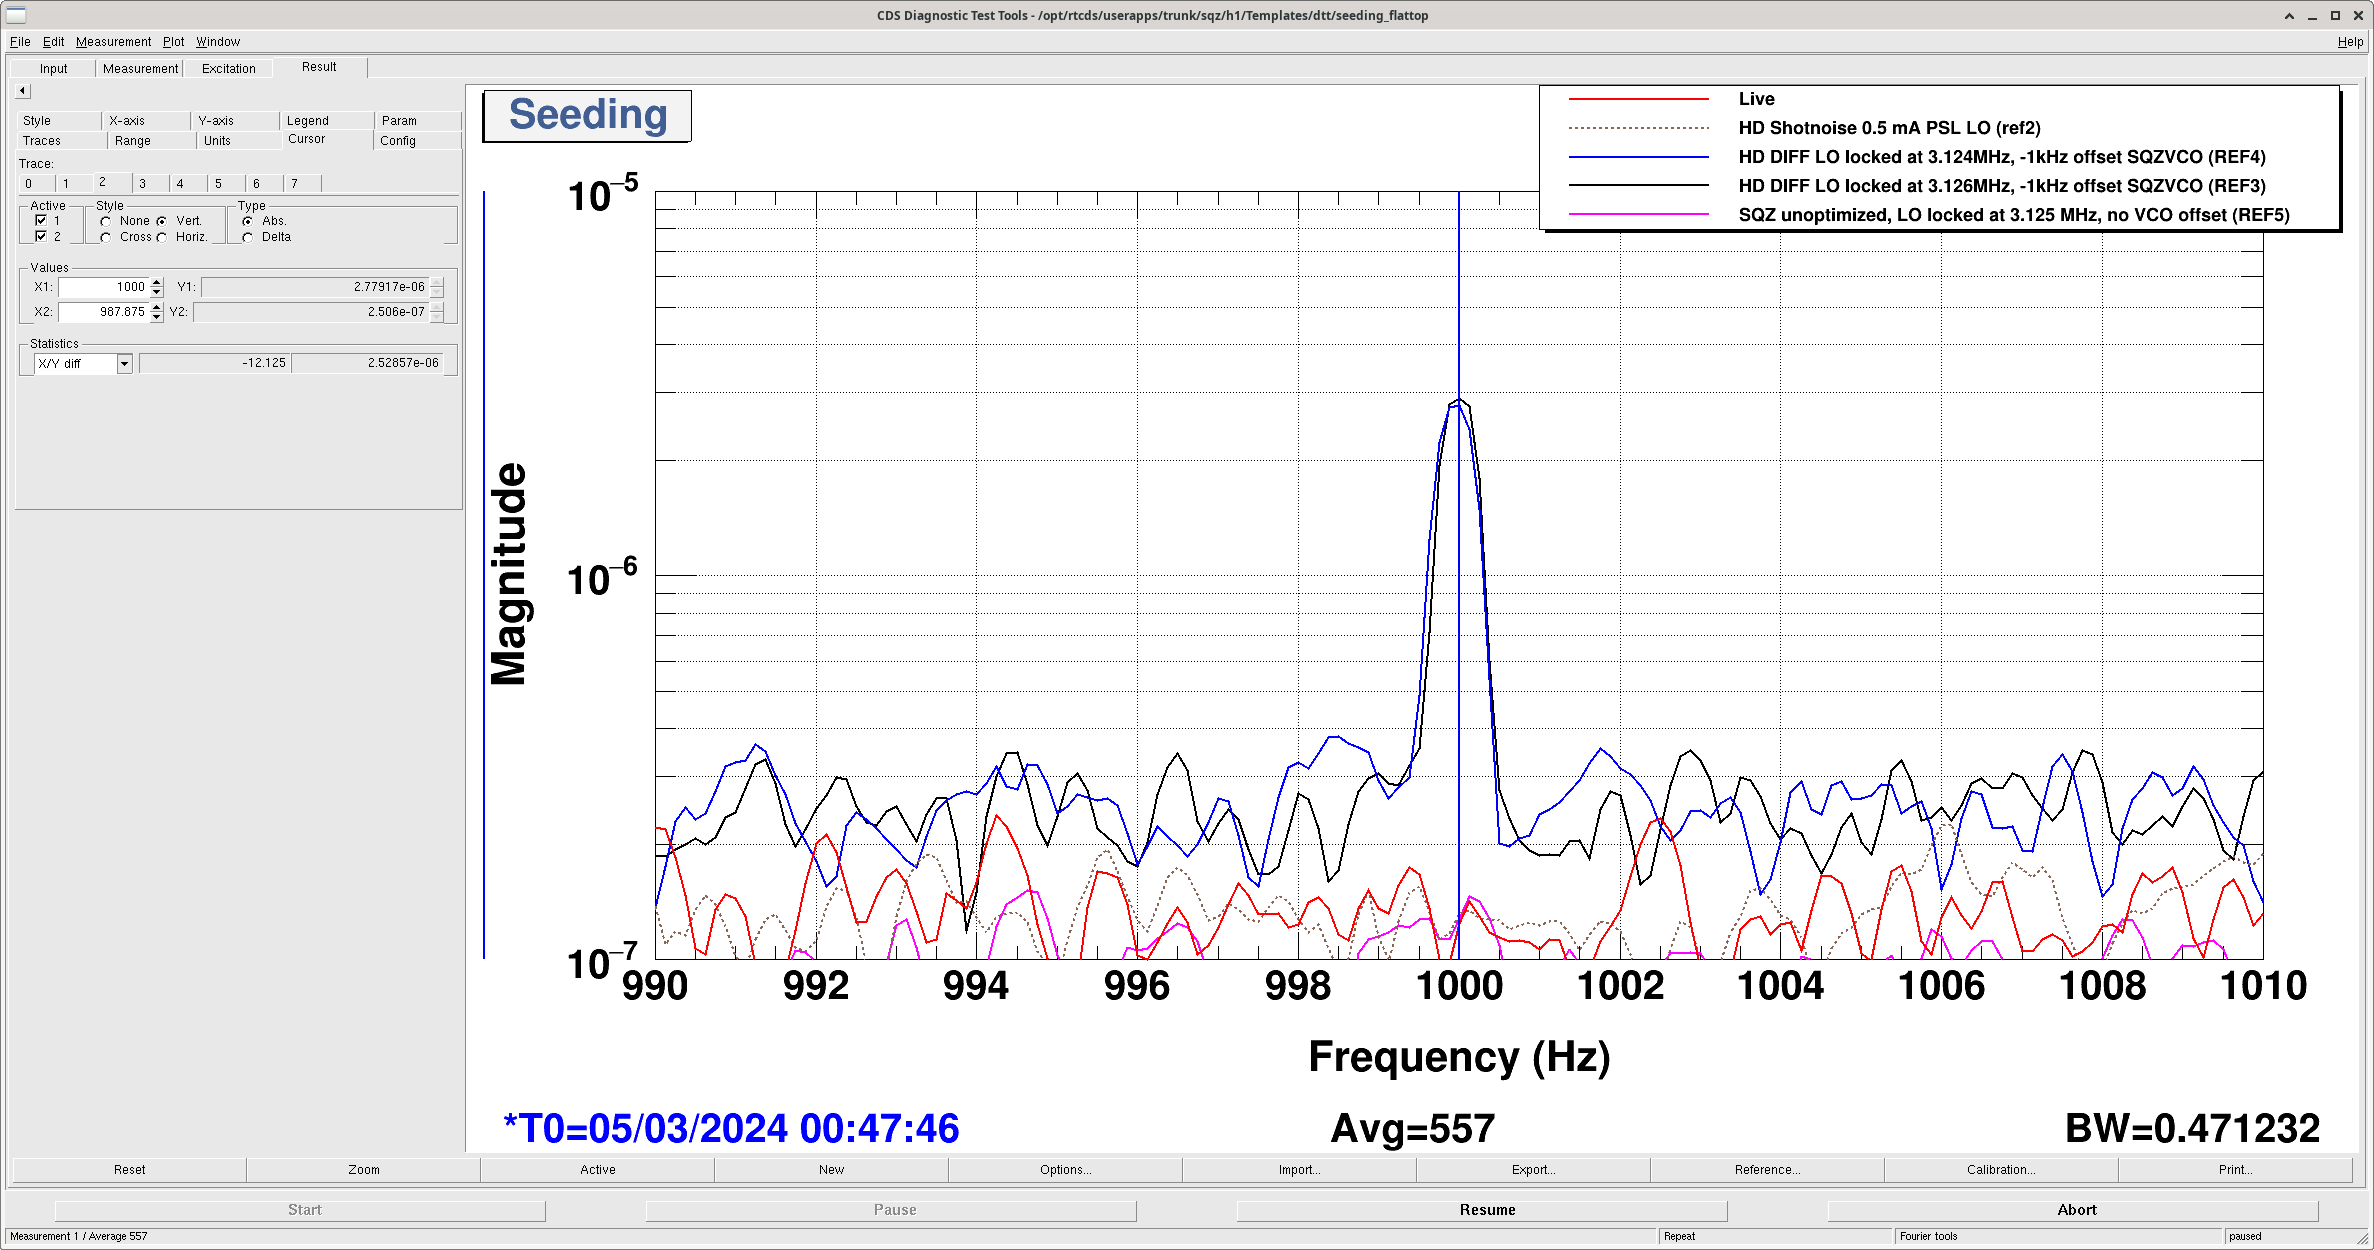The image size is (2374, 1250).
Task: Click the Seeding plot title box
Action: tap(587, 116)
